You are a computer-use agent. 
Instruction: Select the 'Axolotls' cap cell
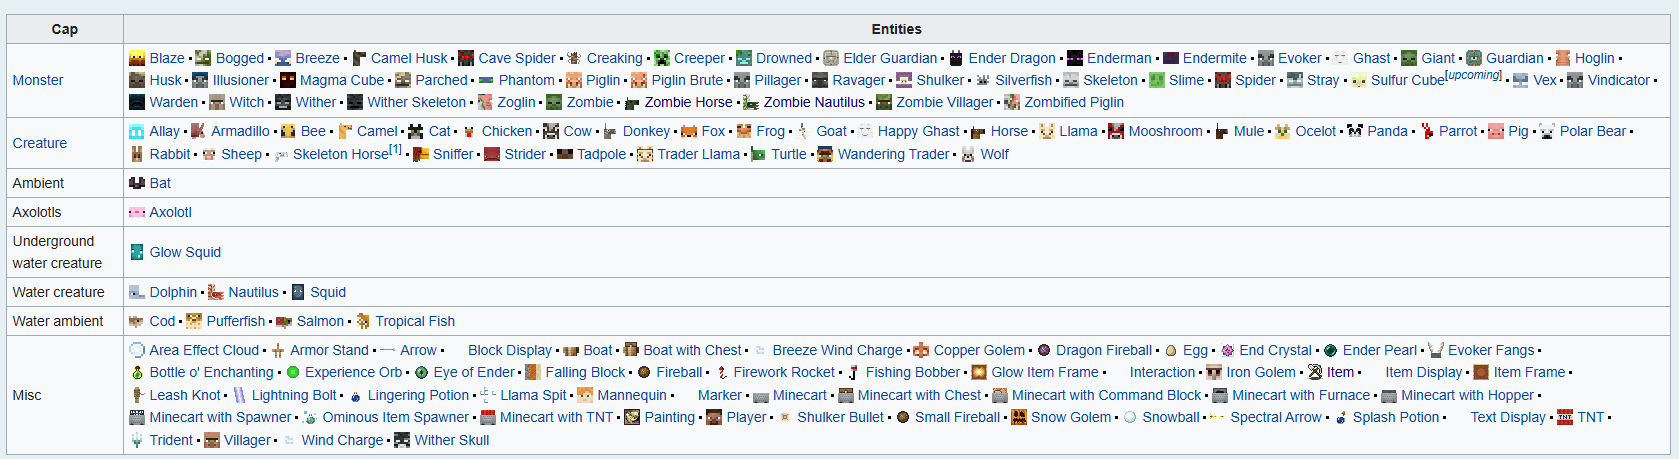65,212
